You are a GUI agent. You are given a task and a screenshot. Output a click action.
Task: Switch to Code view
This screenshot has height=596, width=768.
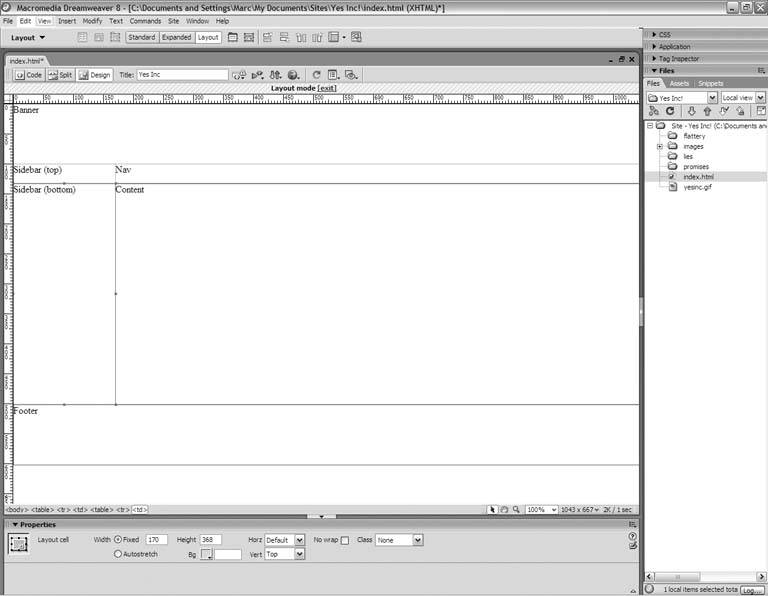coord(29,75)
